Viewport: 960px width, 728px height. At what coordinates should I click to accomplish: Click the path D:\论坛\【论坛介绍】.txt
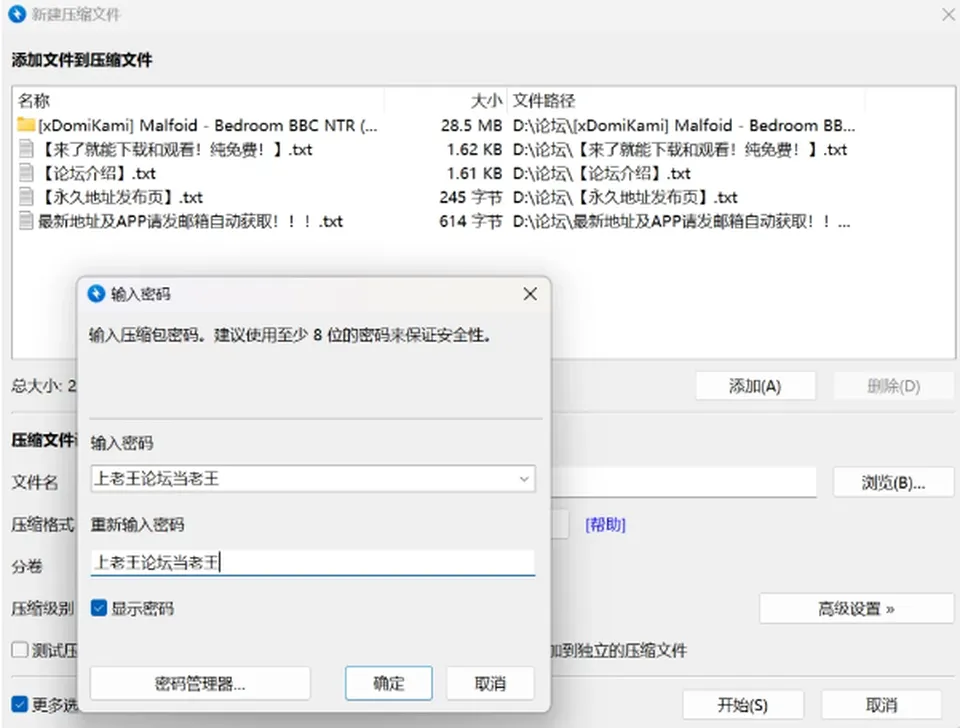(602, 173)
